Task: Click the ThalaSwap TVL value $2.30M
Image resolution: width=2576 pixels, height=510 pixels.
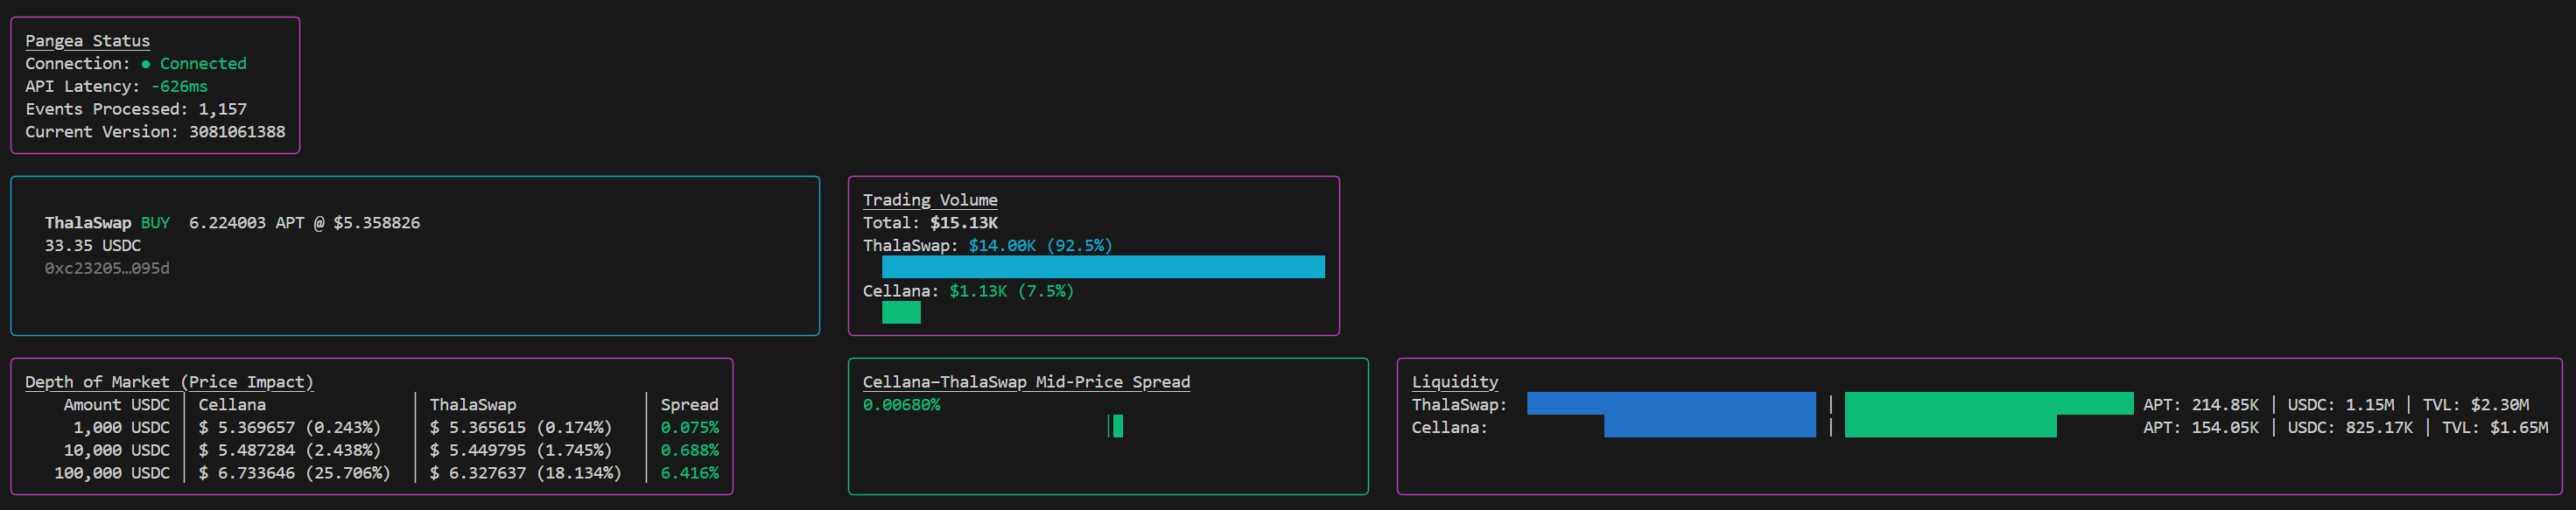Action: click(x=2498, y=405)
